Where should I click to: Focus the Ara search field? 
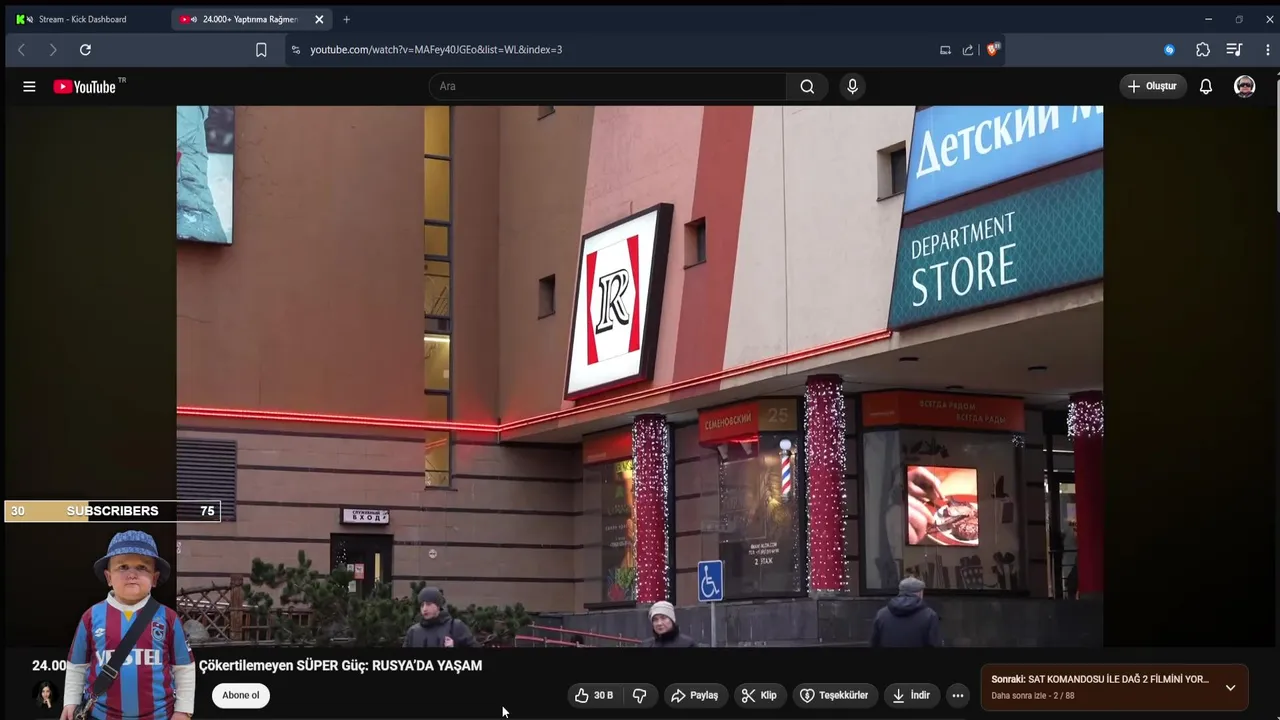[608, 87]
